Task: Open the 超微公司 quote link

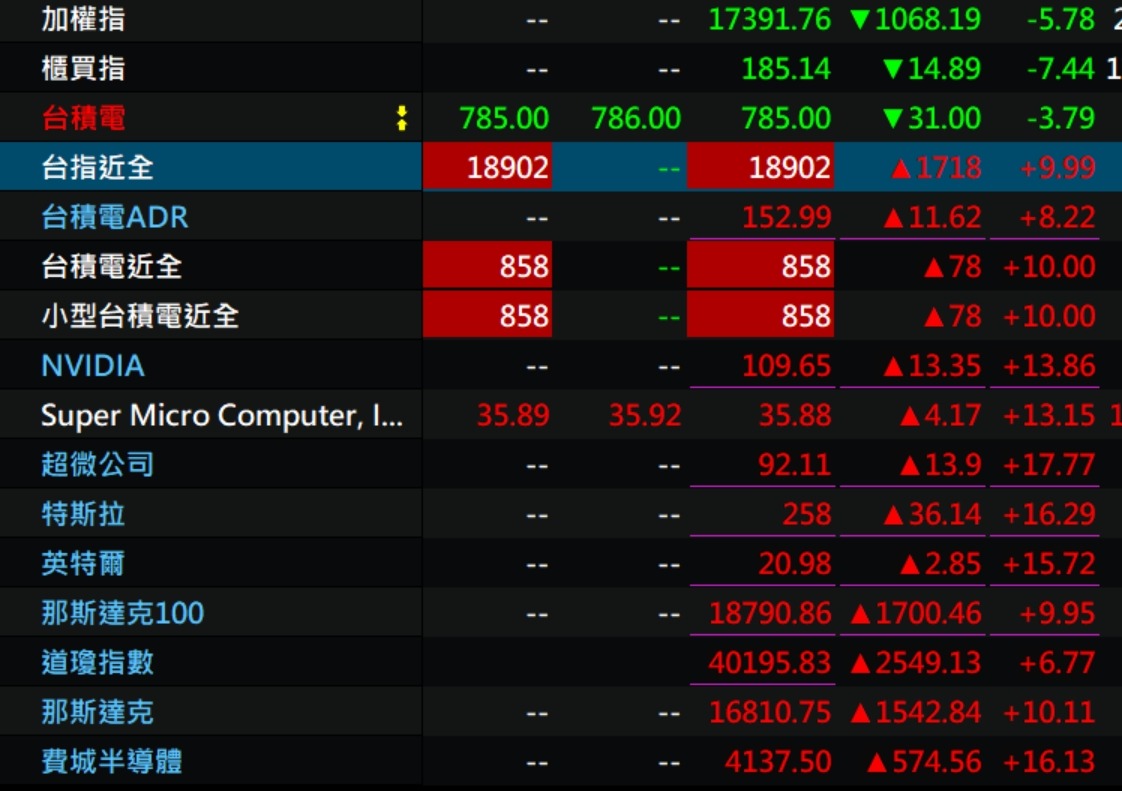Action: tap(97, 465)
